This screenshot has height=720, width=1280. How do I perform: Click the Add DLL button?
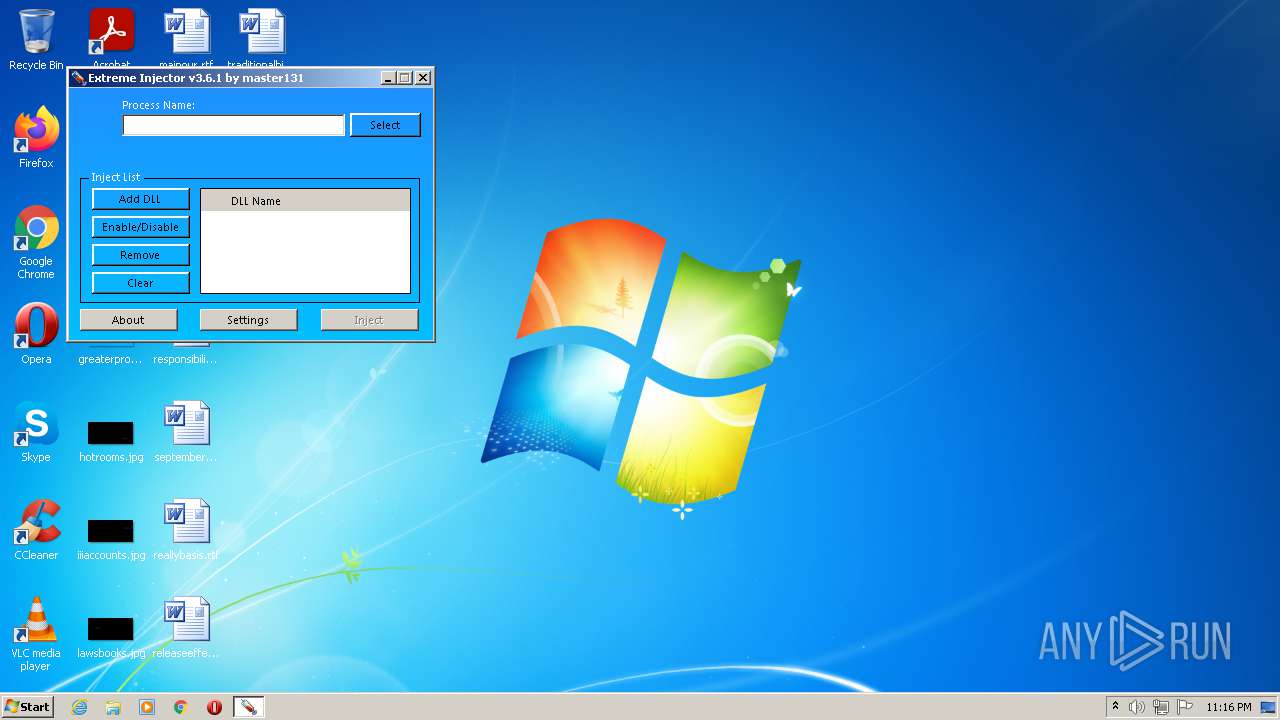click(140, 199)
